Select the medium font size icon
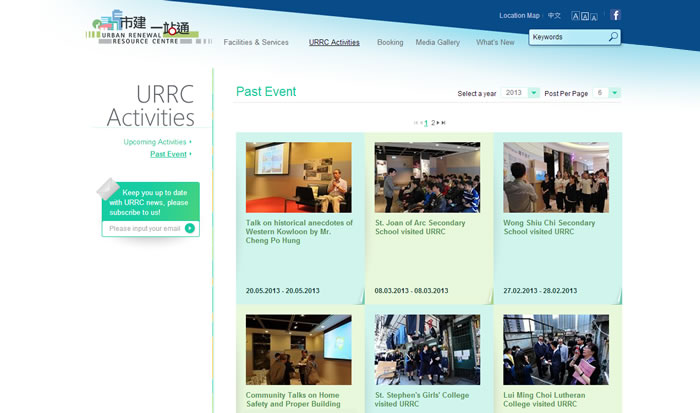This screenshot has width=700, height=413. coord(583,17)
